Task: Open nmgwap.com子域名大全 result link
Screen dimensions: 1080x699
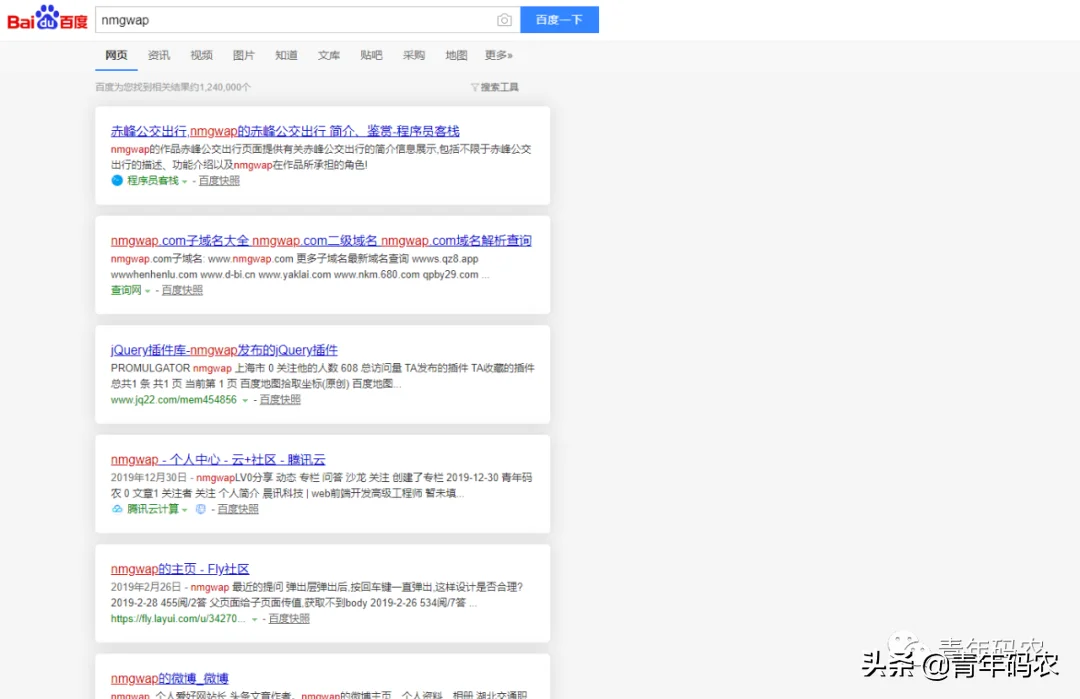Action: (x=321, y=240)
